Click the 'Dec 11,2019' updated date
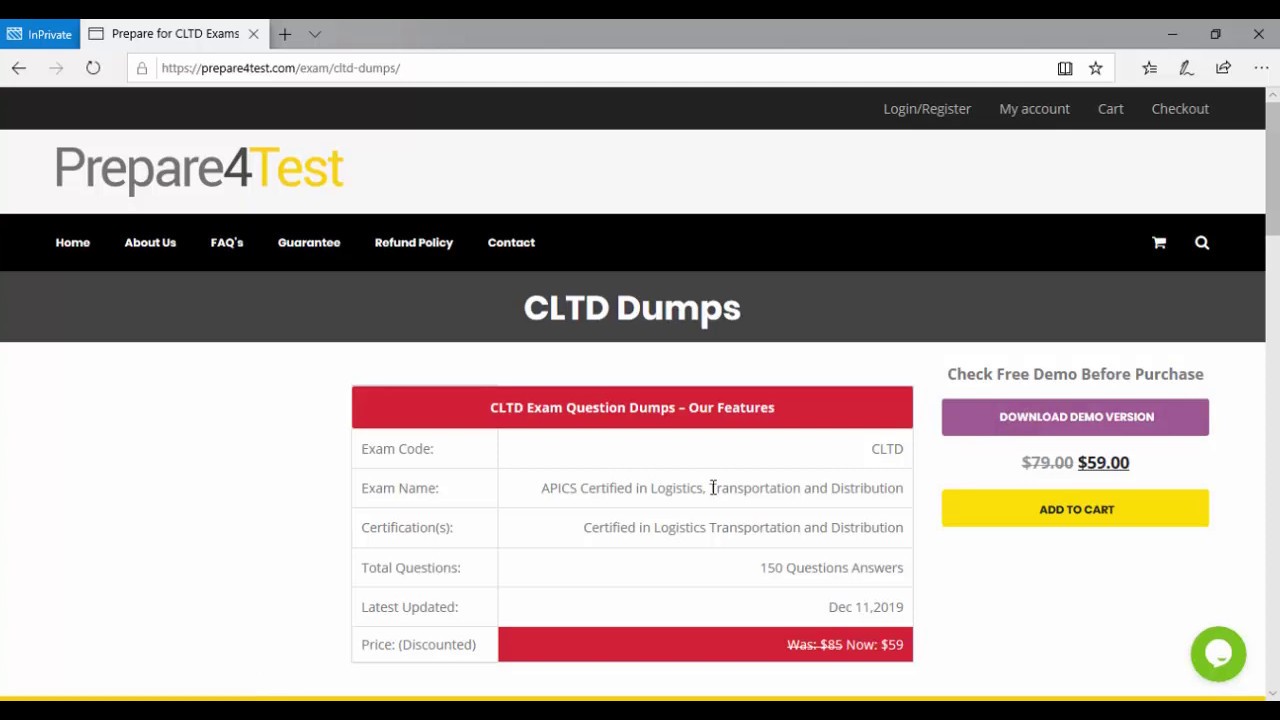The width and height of the screenshot is (1280, 720). point(866,607)
